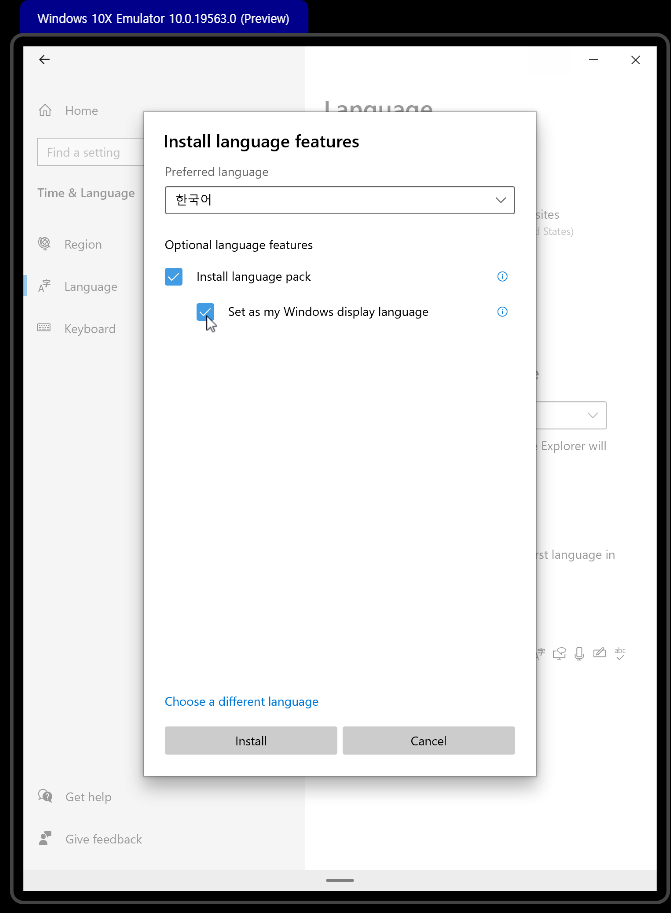Go back with the arrow icon
Viewport: 671px width, 913px height.
(44, 59)
